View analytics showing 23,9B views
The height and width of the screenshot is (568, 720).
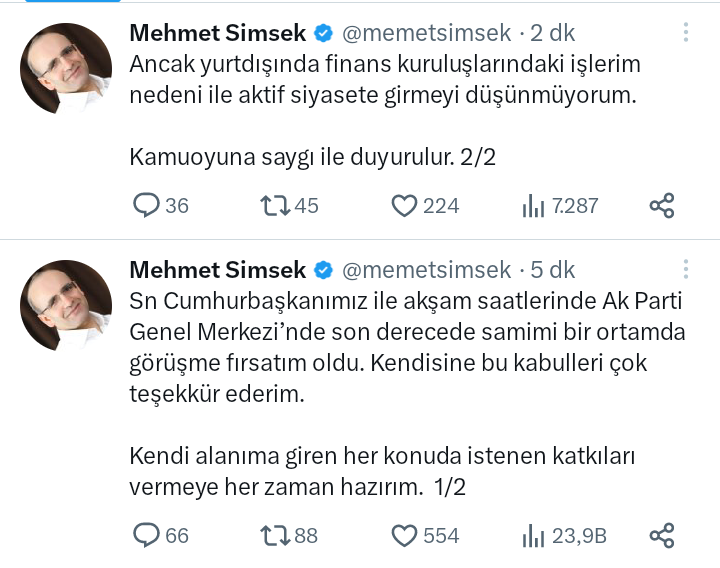click(533, 536)
